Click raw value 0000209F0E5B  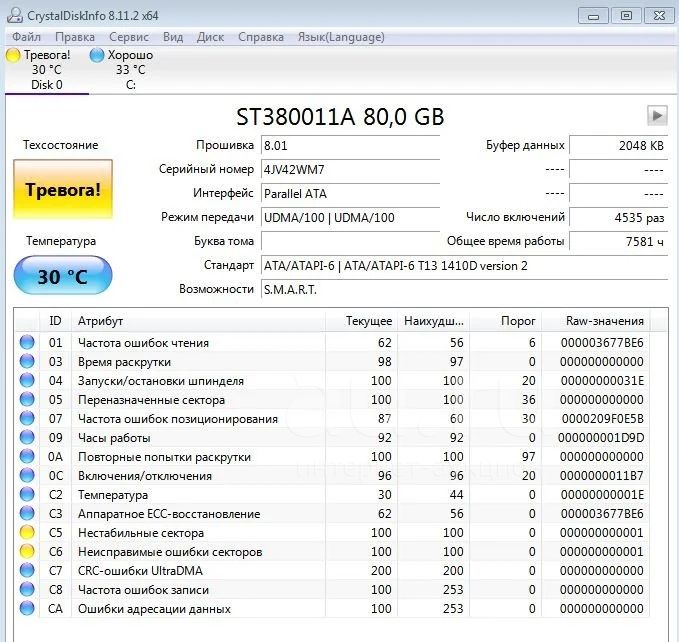[603, 419]
